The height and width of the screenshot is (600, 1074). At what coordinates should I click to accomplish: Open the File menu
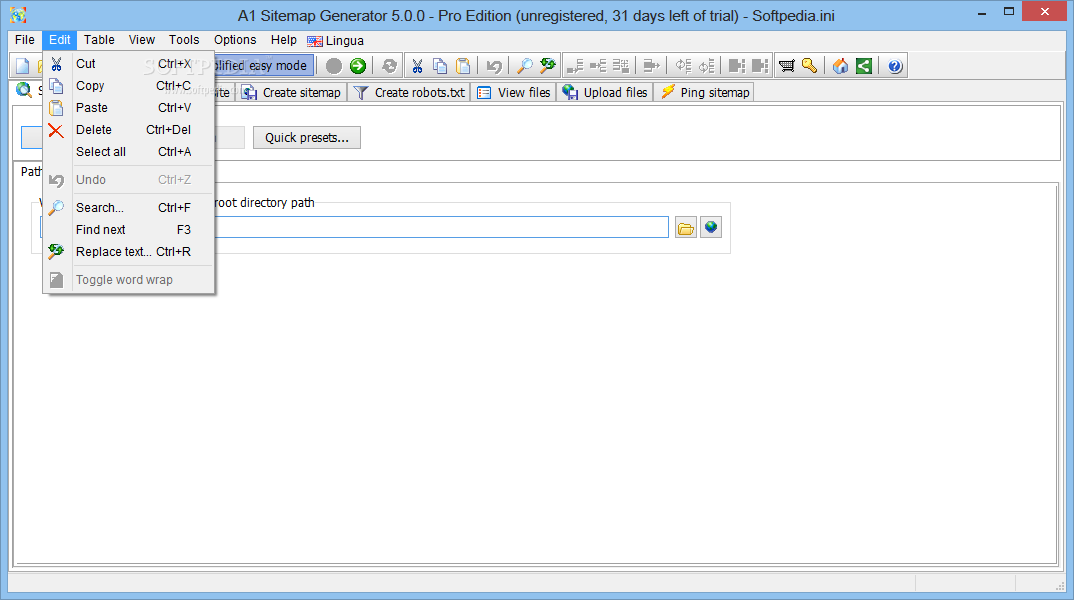click(25, 40)
